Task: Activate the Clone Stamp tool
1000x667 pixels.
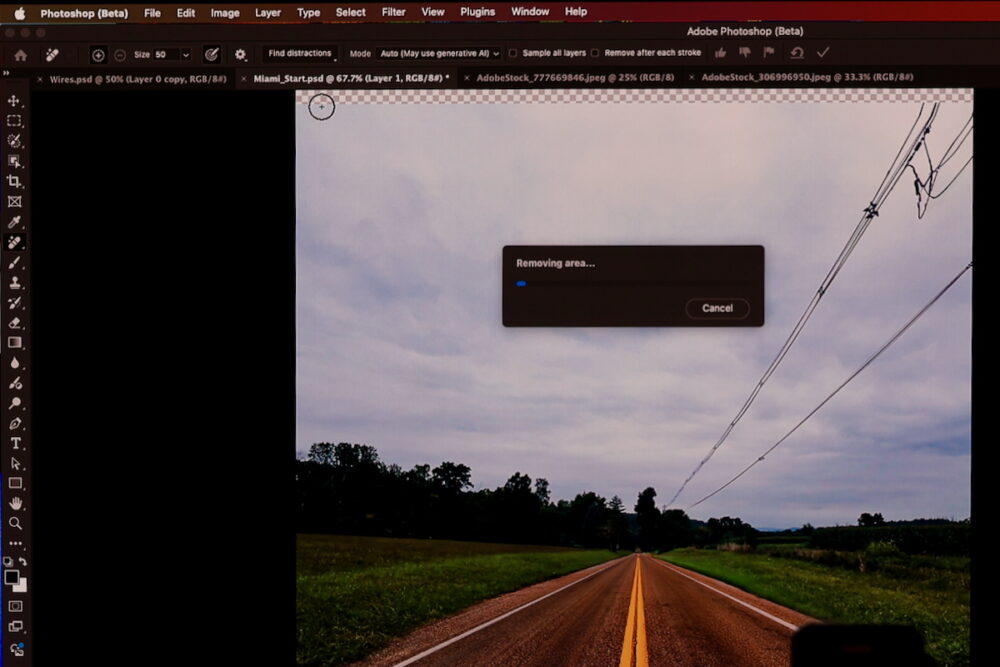Action: tap(14, 283)
